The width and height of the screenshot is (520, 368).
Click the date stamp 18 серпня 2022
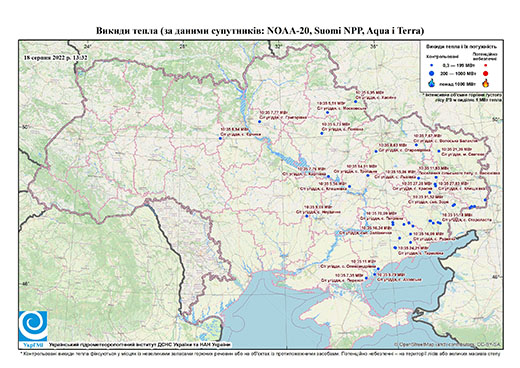click(56, 58)
